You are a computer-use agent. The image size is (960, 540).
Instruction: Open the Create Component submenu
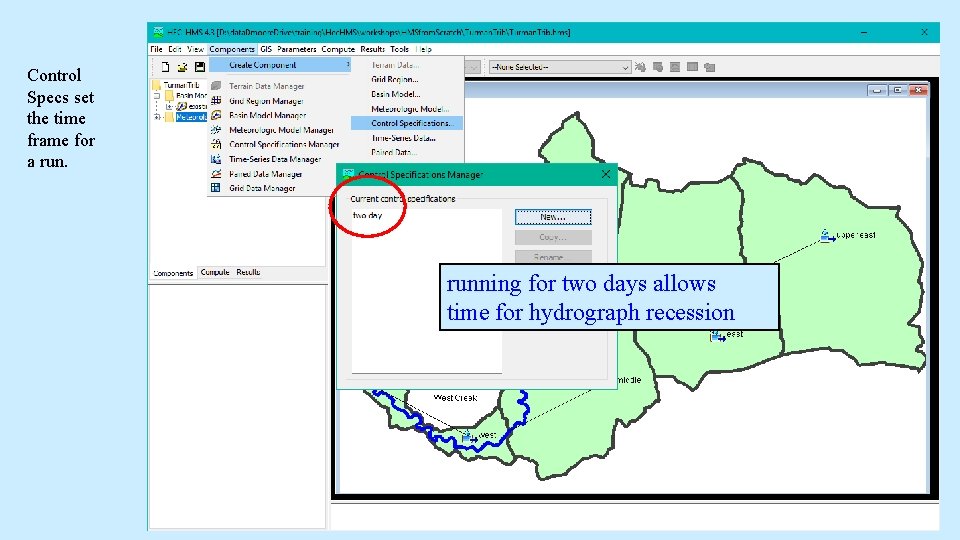click(x=280, y=65)
